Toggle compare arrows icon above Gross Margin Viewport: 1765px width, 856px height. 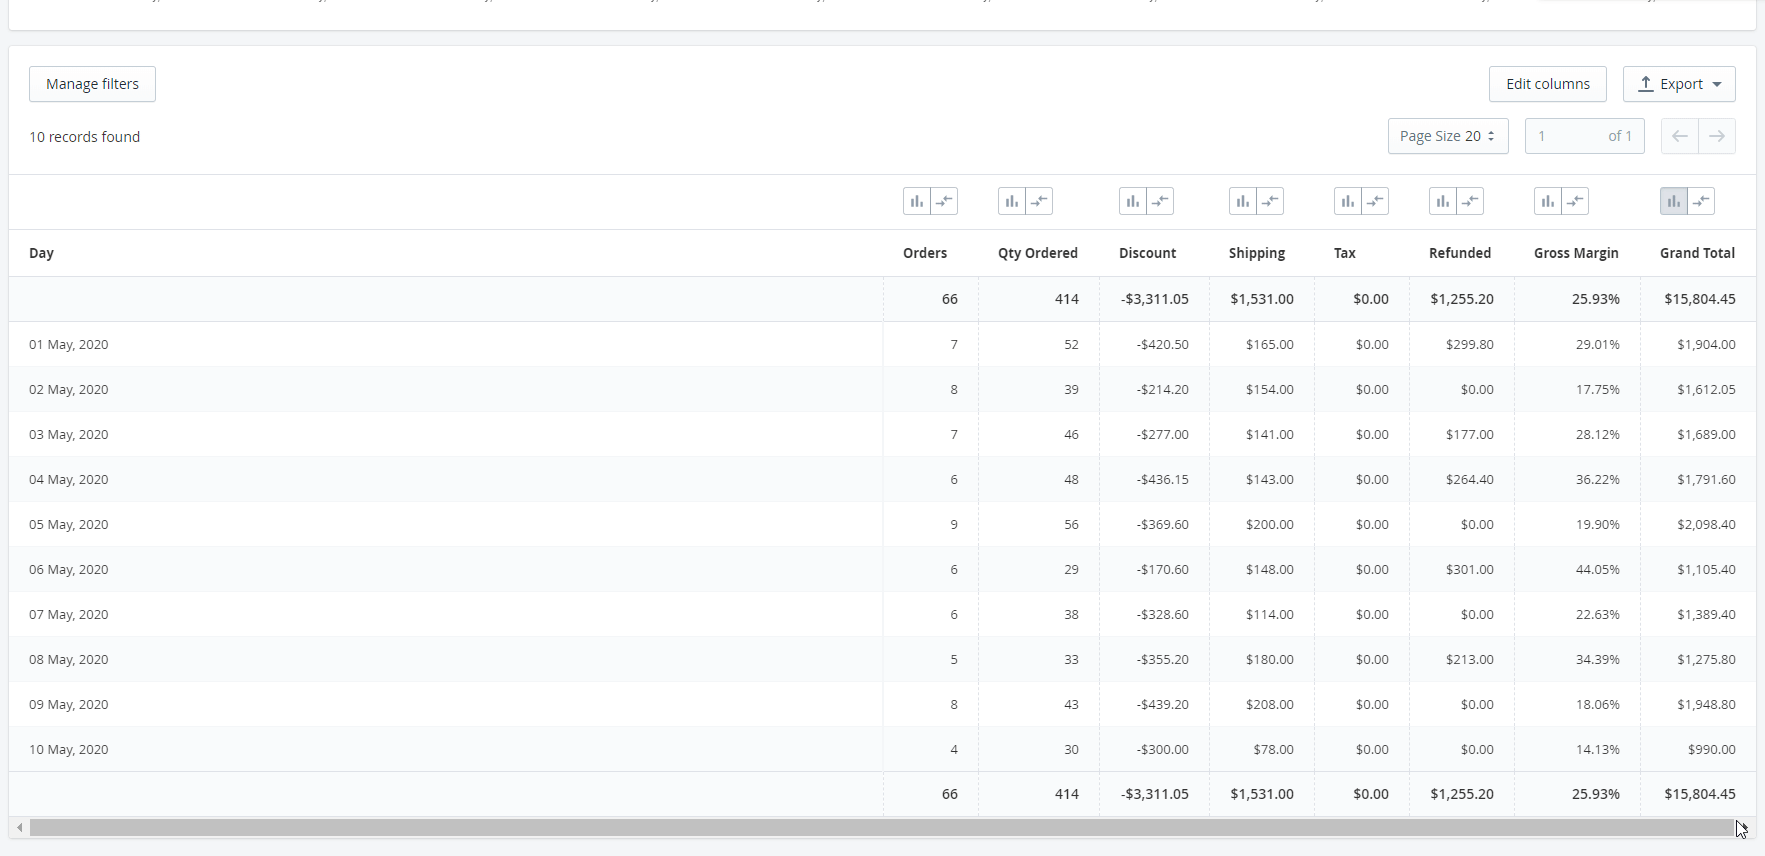pos(1575,201)
